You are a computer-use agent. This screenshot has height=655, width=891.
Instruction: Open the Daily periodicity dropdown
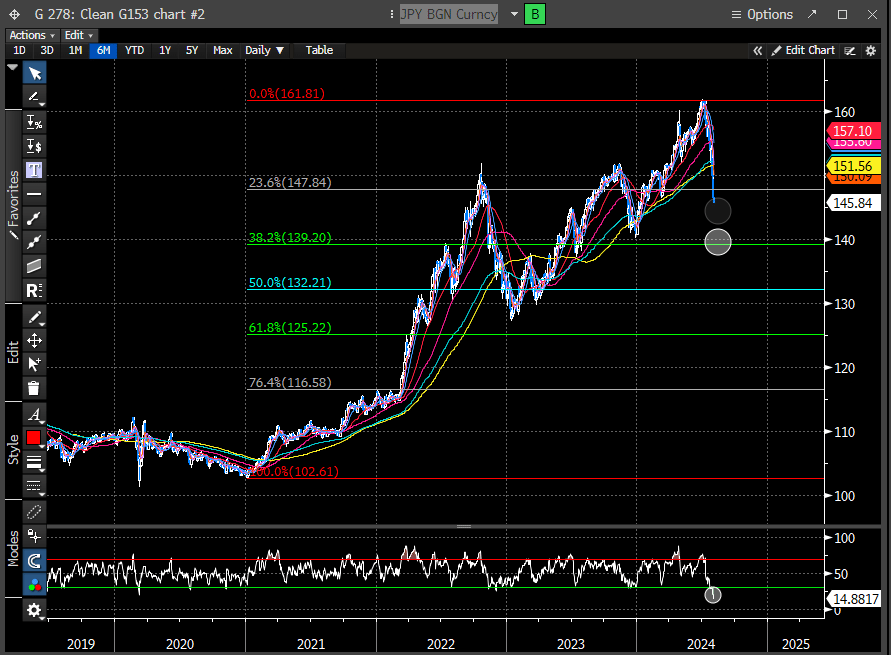[x=265, y=50]
